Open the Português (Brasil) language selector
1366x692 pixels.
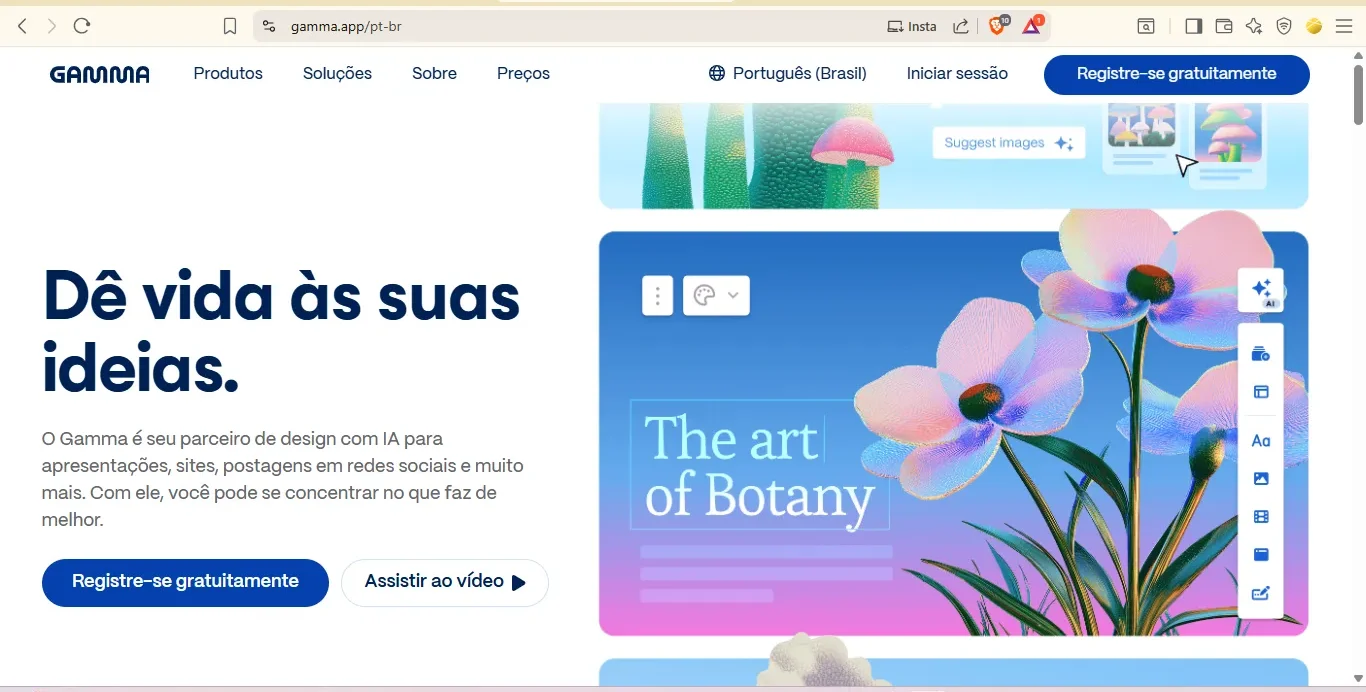pyautogui.click(x=787, y=73)
